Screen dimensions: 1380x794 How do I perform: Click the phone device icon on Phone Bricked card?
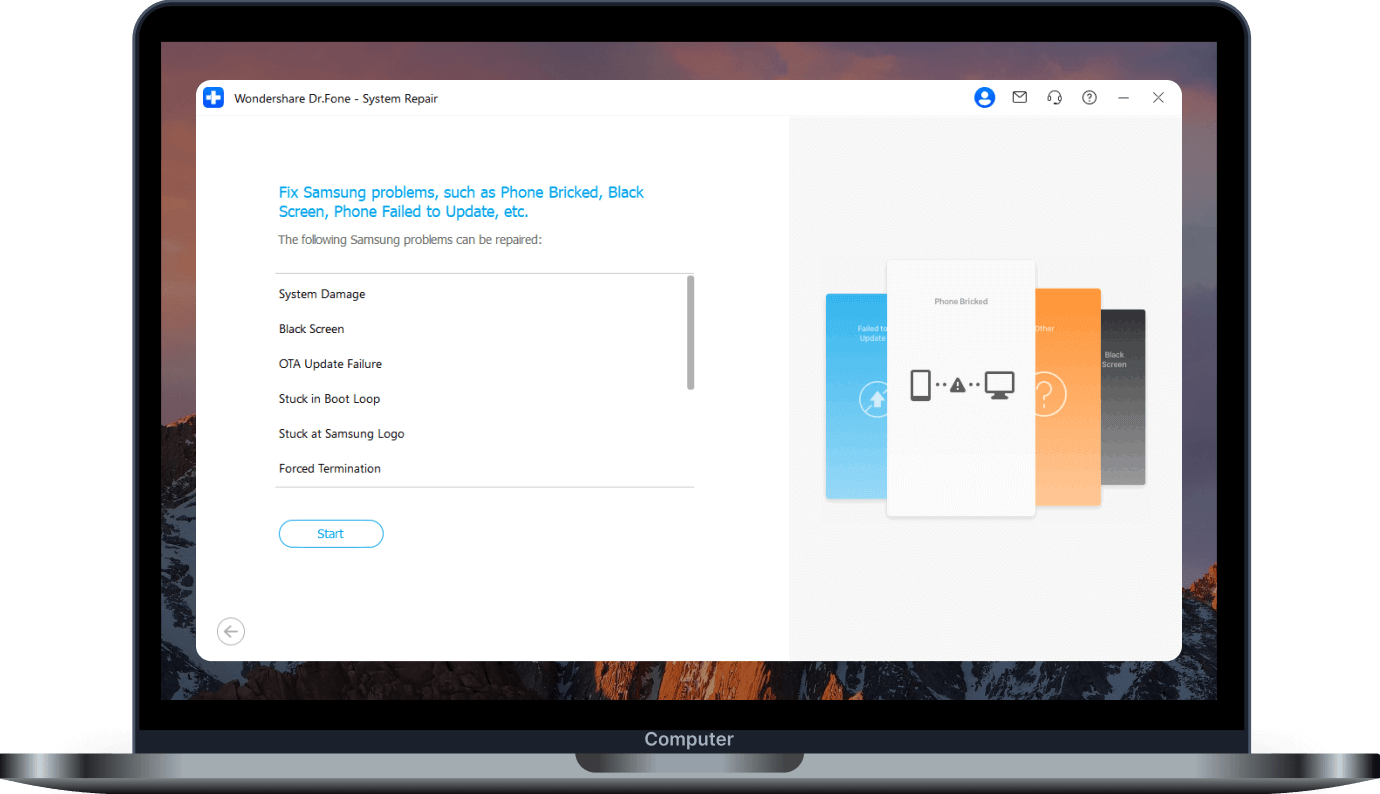tap(921, 385)
